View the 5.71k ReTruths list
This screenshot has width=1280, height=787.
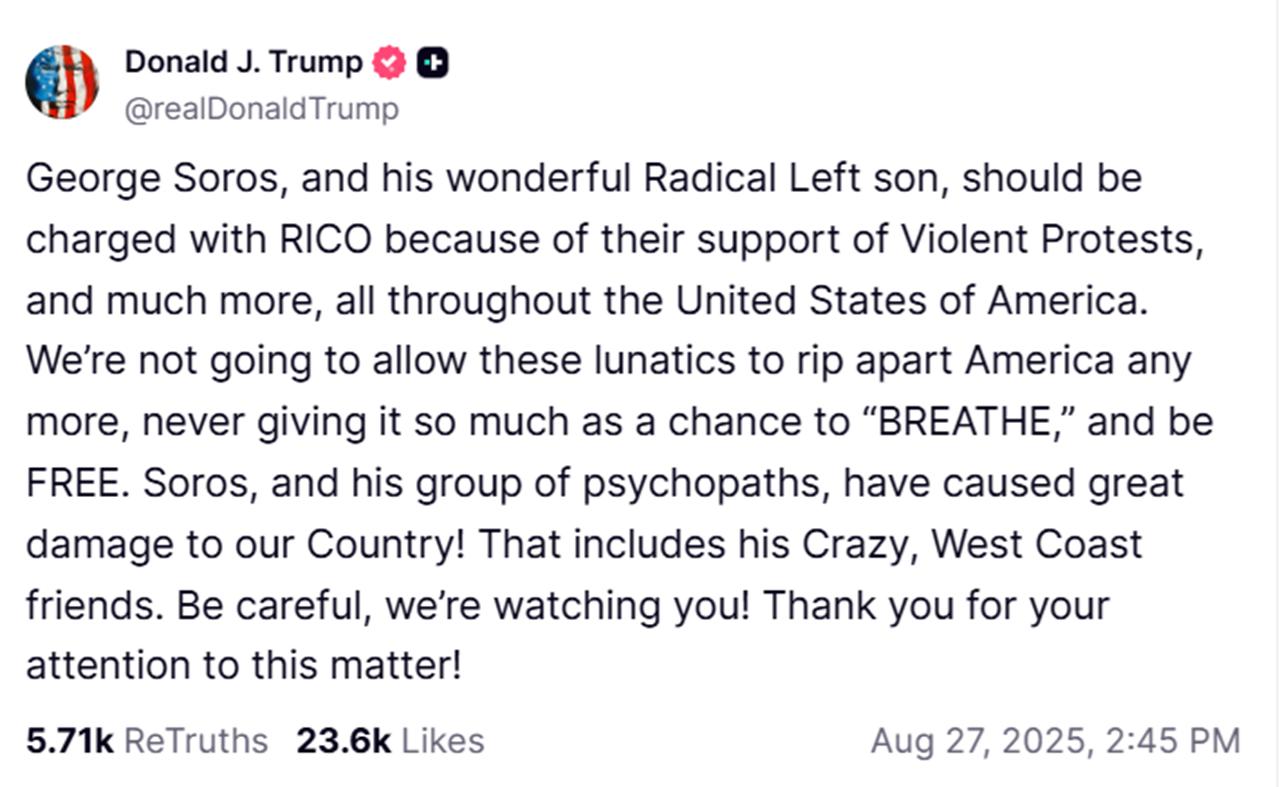tap(147, 741)
